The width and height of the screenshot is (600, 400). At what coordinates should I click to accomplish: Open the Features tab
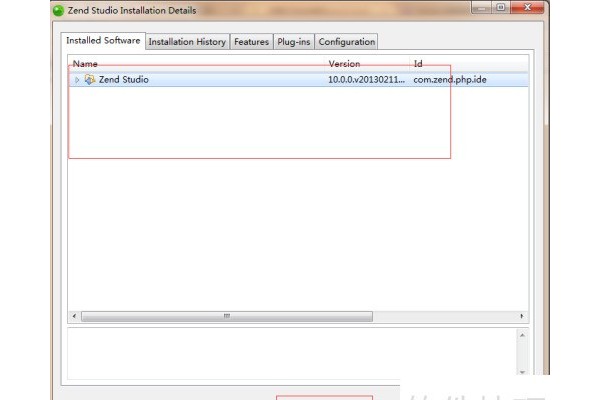point(251,42)
